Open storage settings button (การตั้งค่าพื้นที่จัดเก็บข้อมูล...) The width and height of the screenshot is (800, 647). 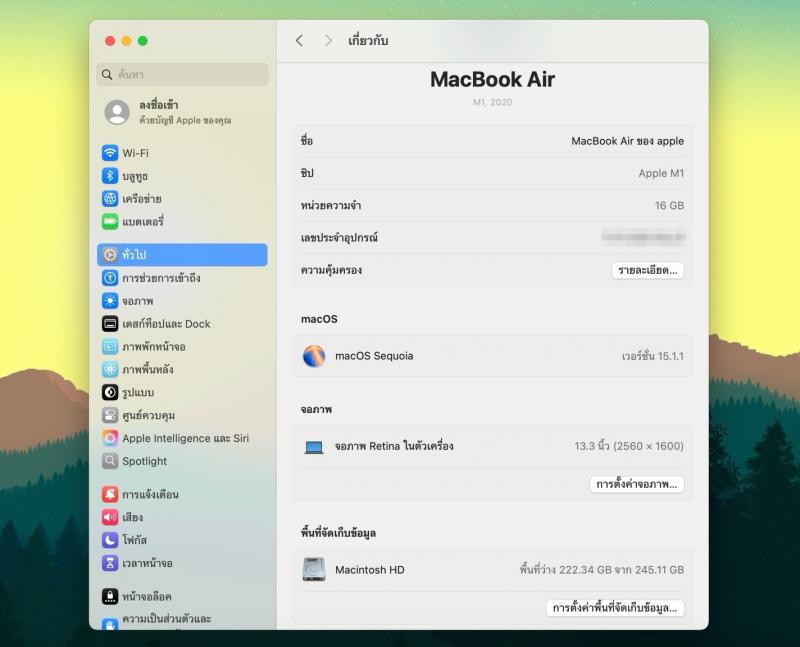(x=615, y=608)
